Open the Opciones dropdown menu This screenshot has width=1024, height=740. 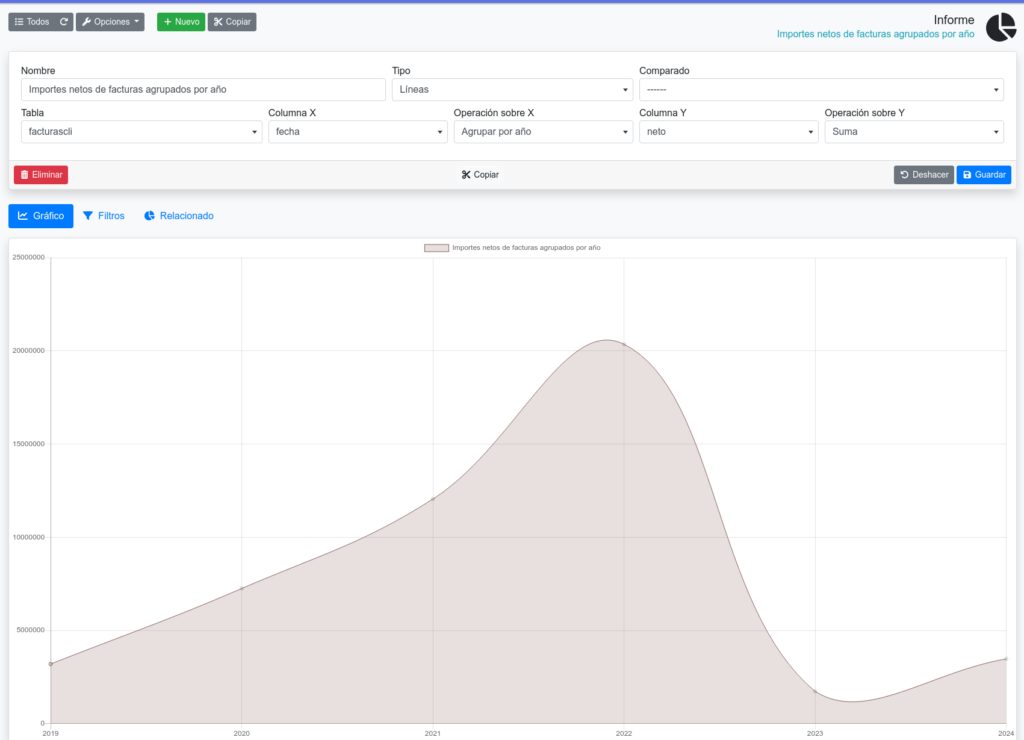110,21
